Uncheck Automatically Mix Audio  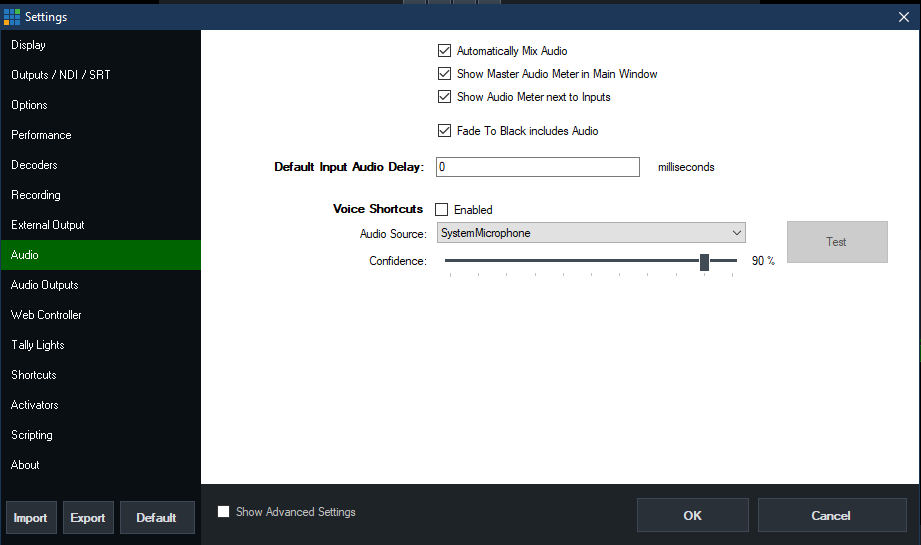pos(444,50)
